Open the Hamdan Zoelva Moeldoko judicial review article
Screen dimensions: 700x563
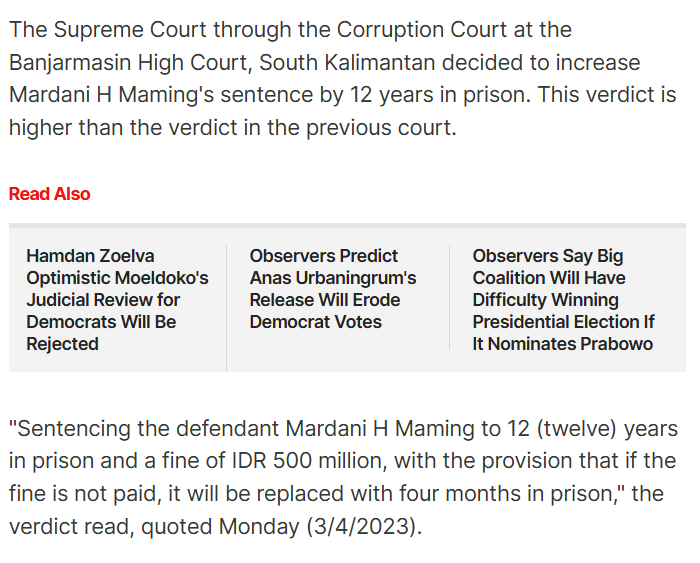(x=117, y=300)
